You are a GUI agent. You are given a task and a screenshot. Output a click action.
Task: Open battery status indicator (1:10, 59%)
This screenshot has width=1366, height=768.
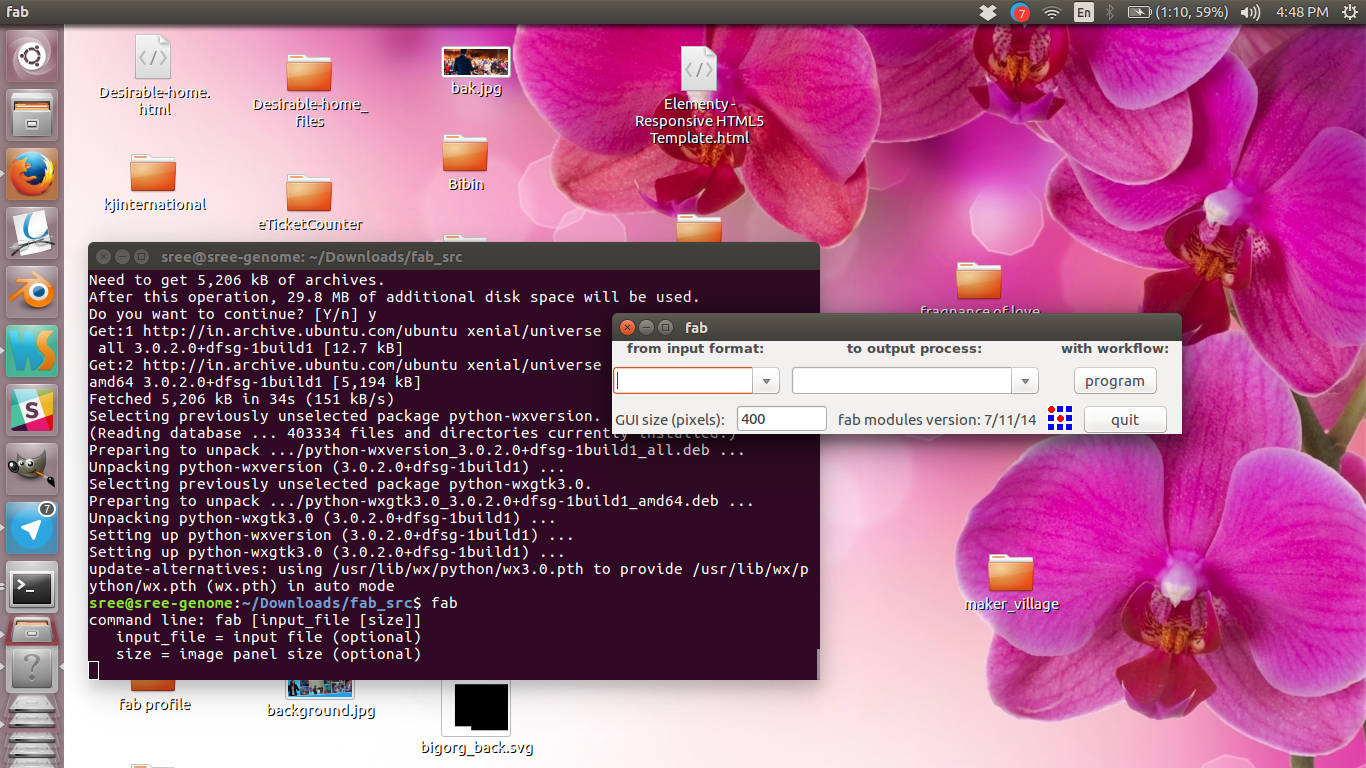click(1177, 12)
